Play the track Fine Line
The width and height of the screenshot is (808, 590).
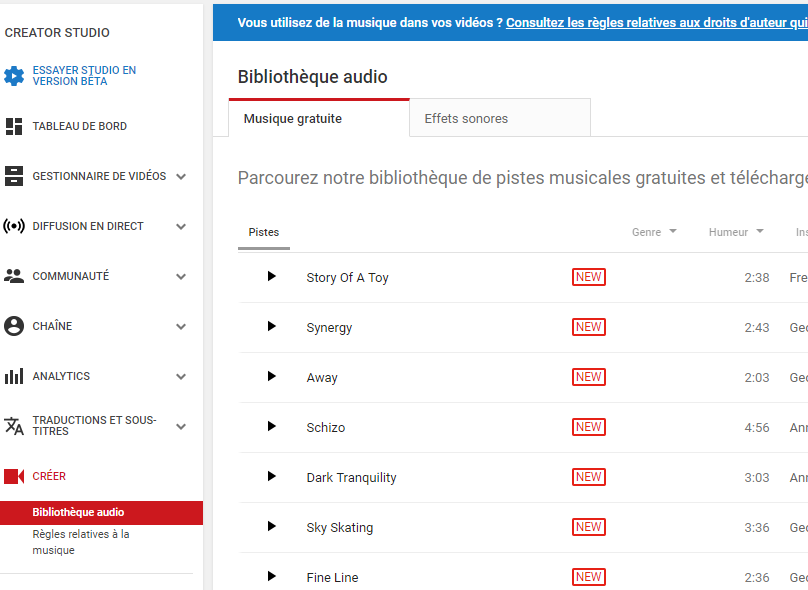272,577
